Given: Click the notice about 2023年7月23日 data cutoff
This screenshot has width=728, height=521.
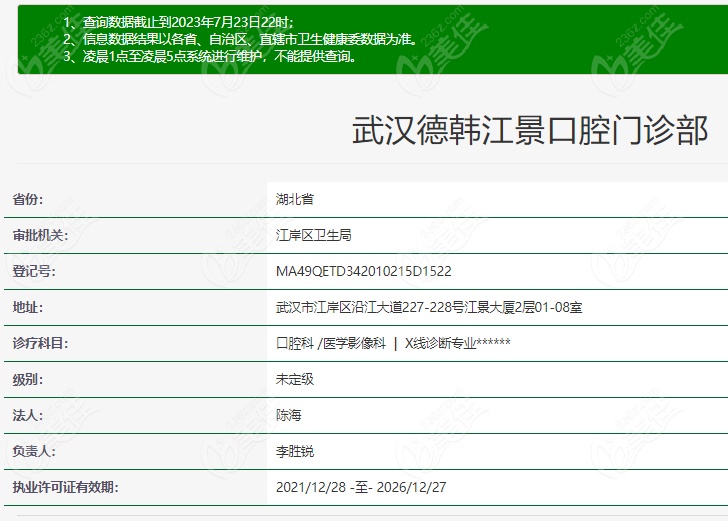Looking at the screenshot, I should (x=177, y=21).
